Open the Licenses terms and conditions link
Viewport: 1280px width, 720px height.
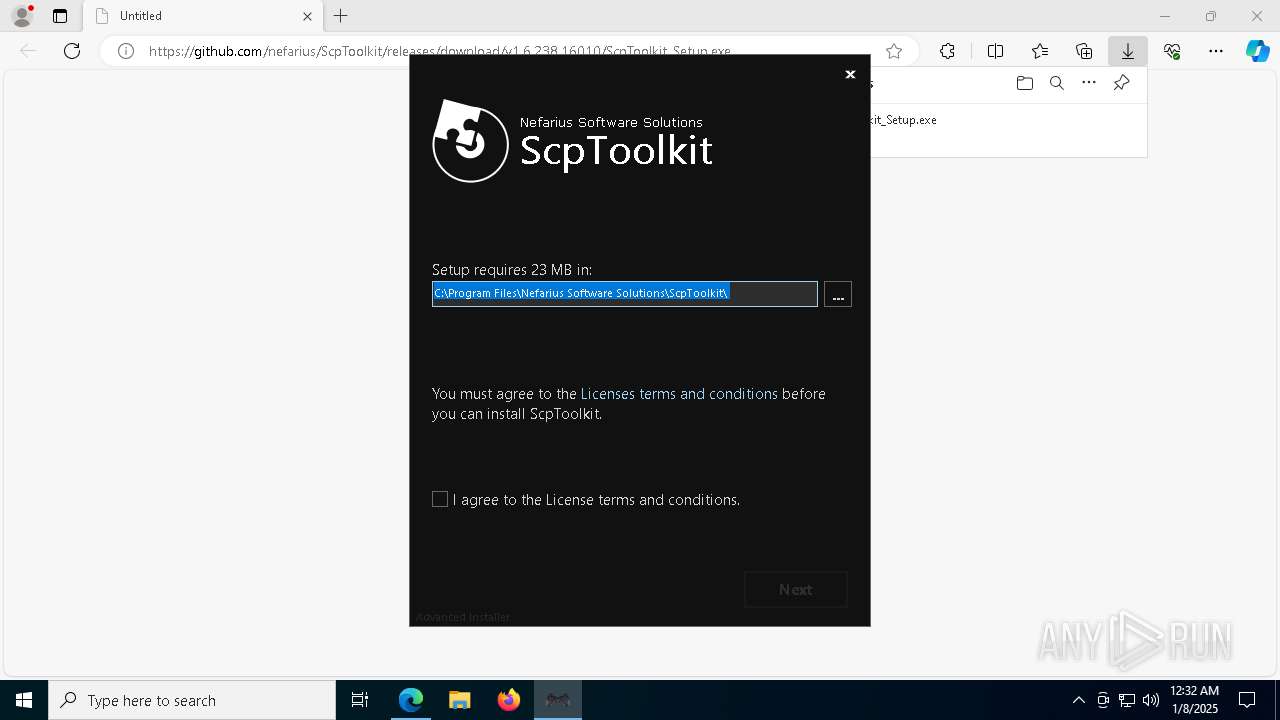click(x=679, y=394)
